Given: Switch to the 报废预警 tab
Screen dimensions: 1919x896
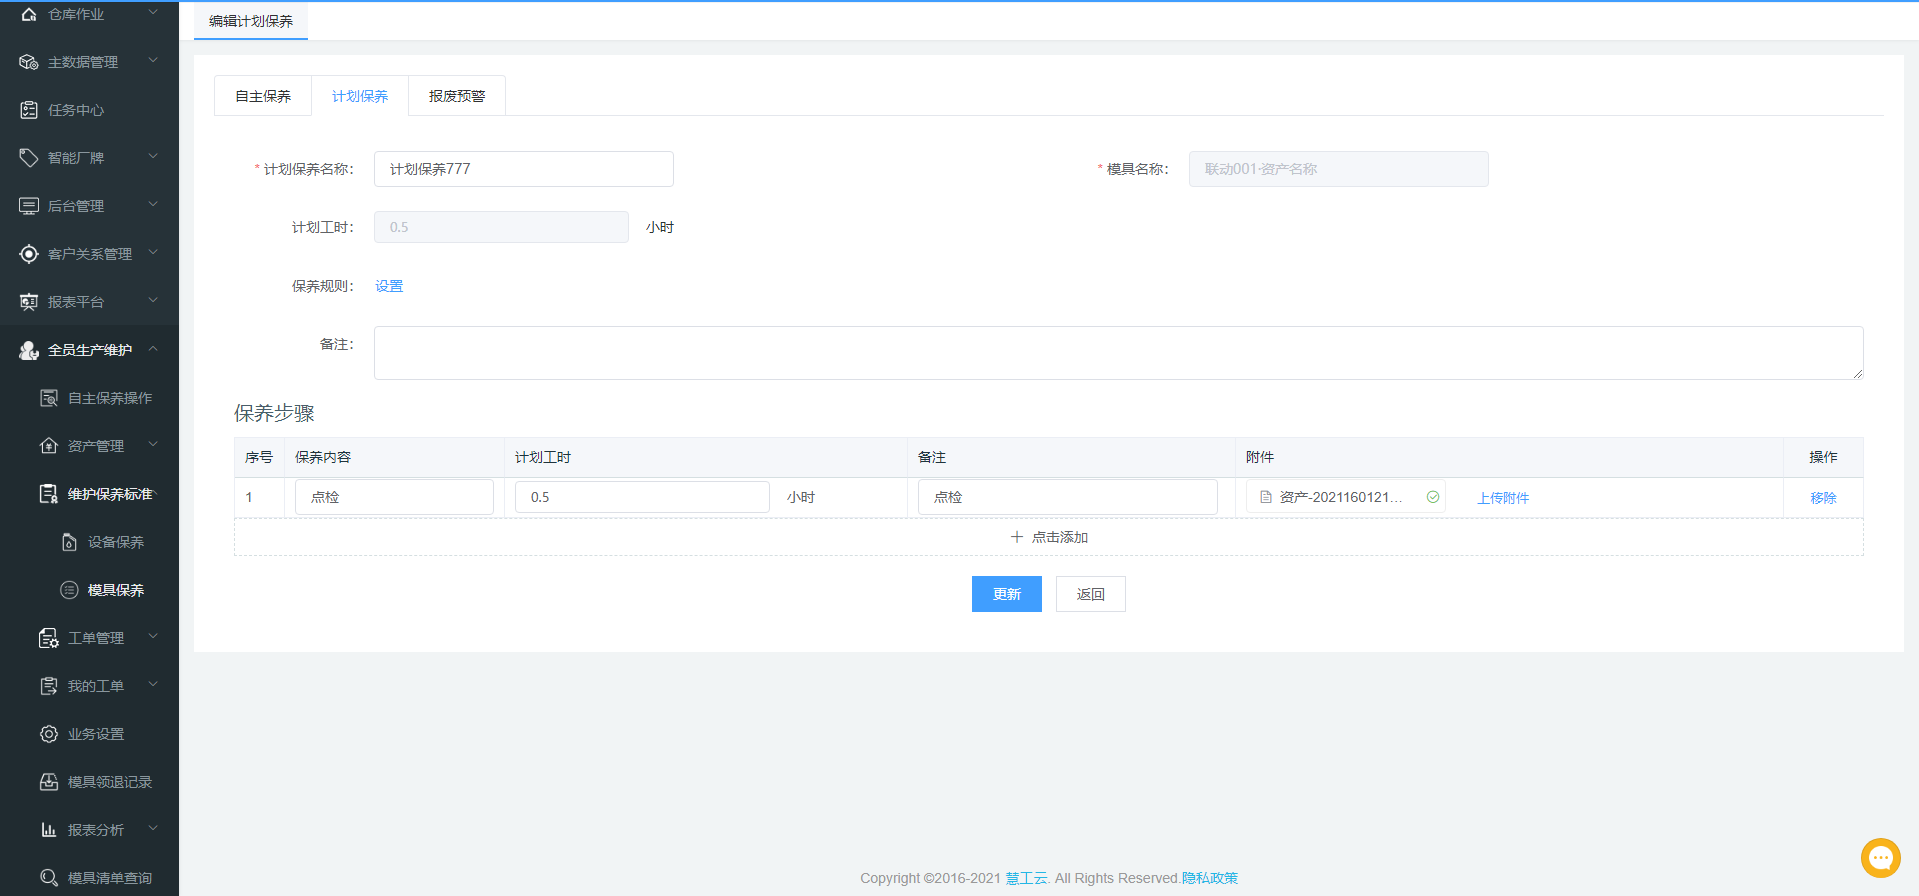Looking at the screenshot, I should click(x=457, y=96).
